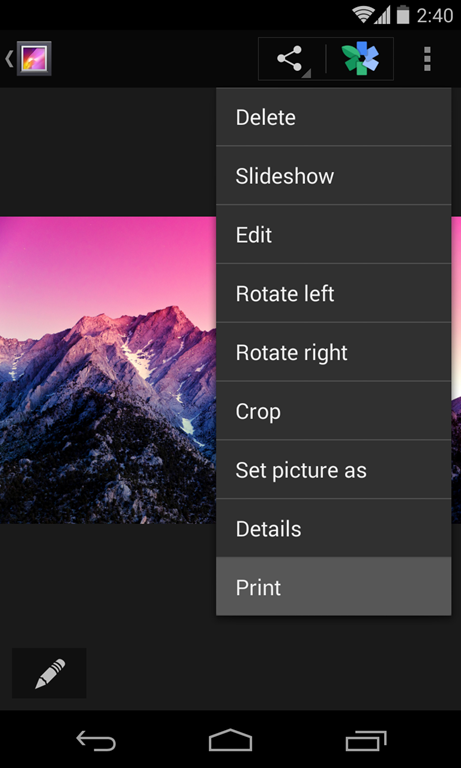Select the highlighted Print option
The image size is (461, 768).
pyautogui.click(x=334, y=587)
